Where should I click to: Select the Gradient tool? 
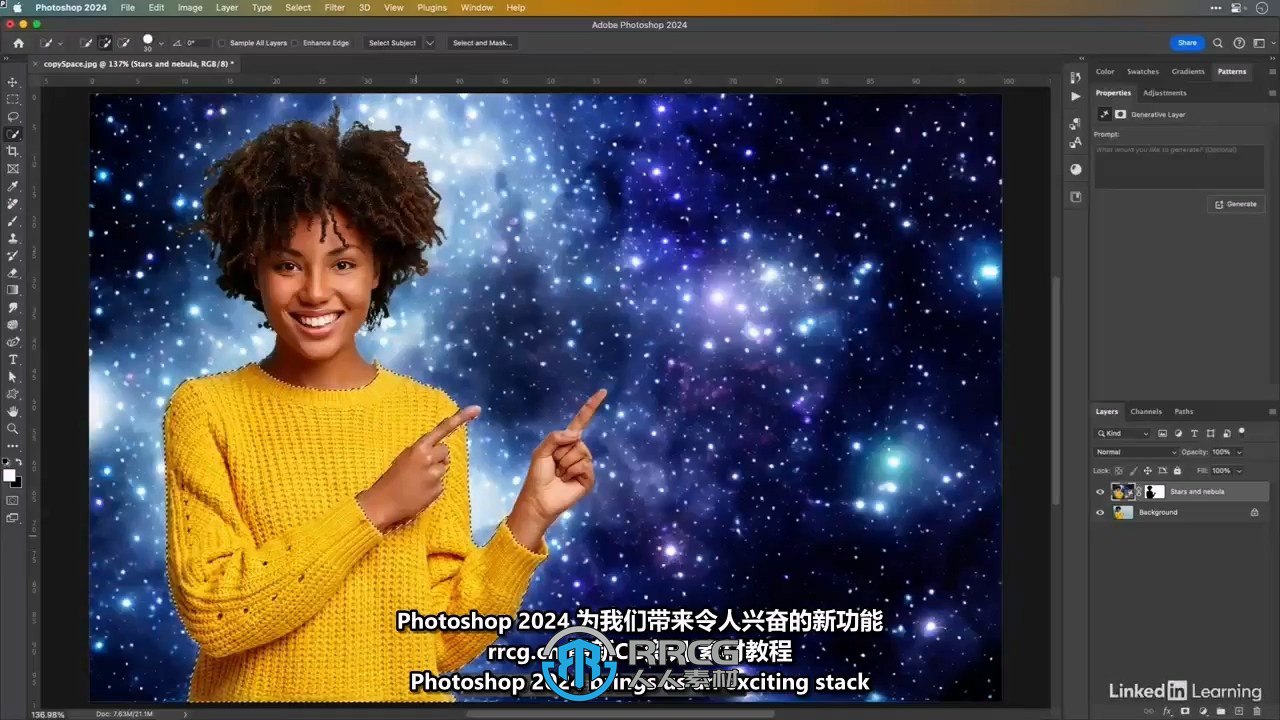point(13,290)
